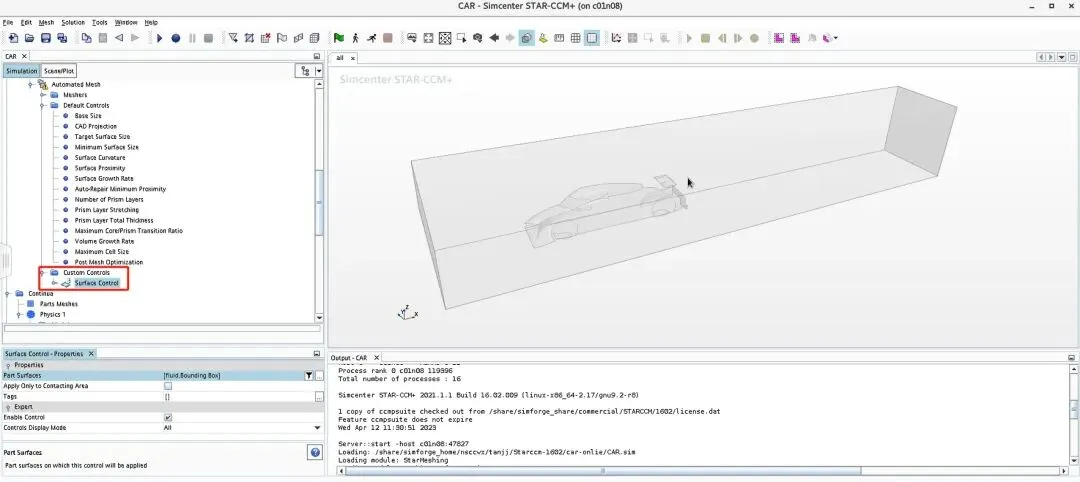Select Base Size in Default Controls
Screen dimensions: 1080x482
pos(87,116)
